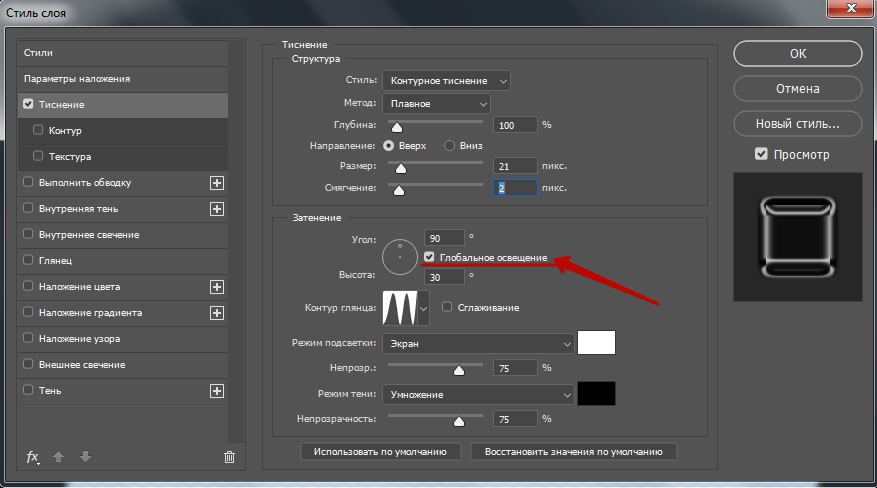Click highlight opacity field showing 75
Screen dimensions: 877x488
(x=515, y=368)
